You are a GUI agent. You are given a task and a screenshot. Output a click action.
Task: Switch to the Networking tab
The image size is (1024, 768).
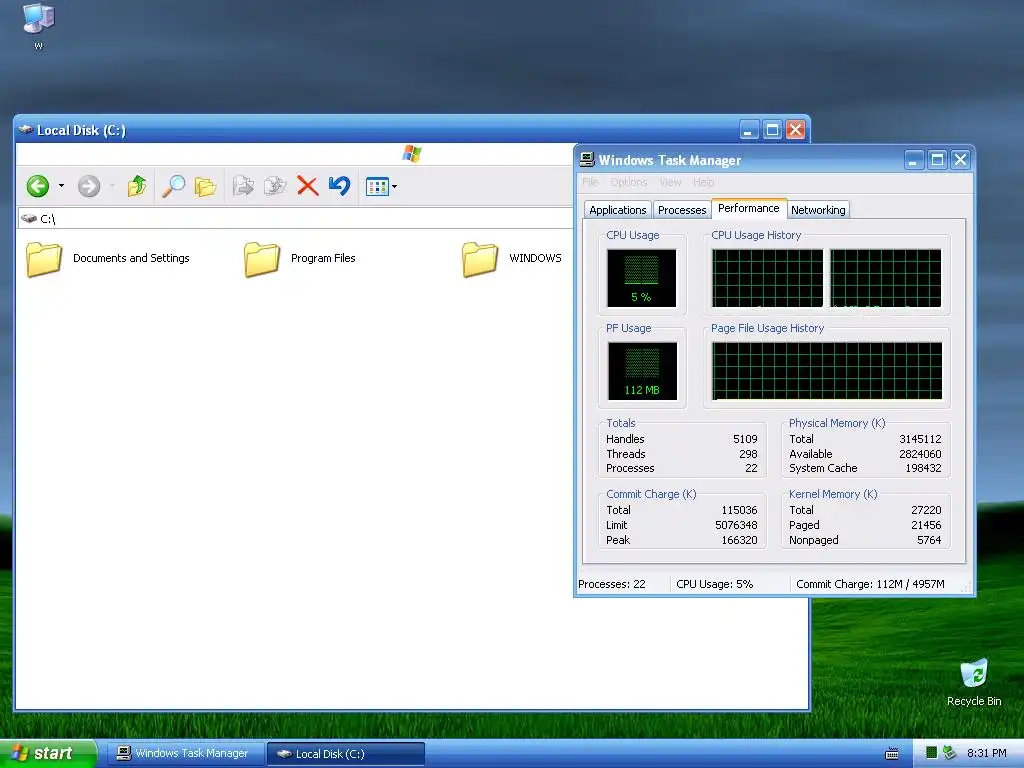[818, 210]
